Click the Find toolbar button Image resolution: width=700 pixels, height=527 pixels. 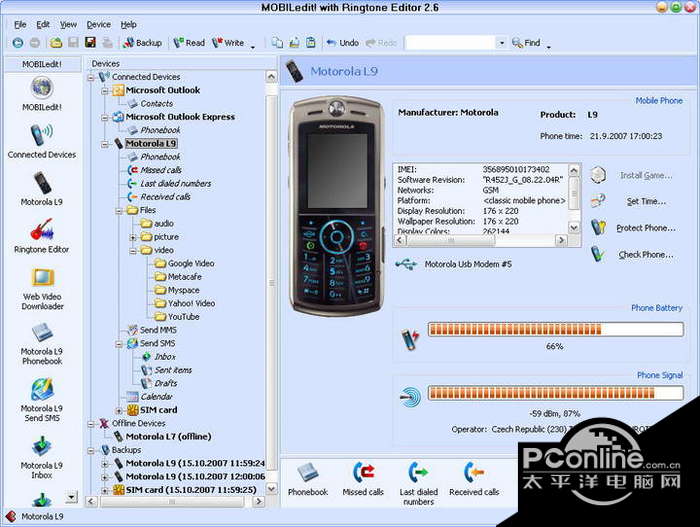pos(526,43)
